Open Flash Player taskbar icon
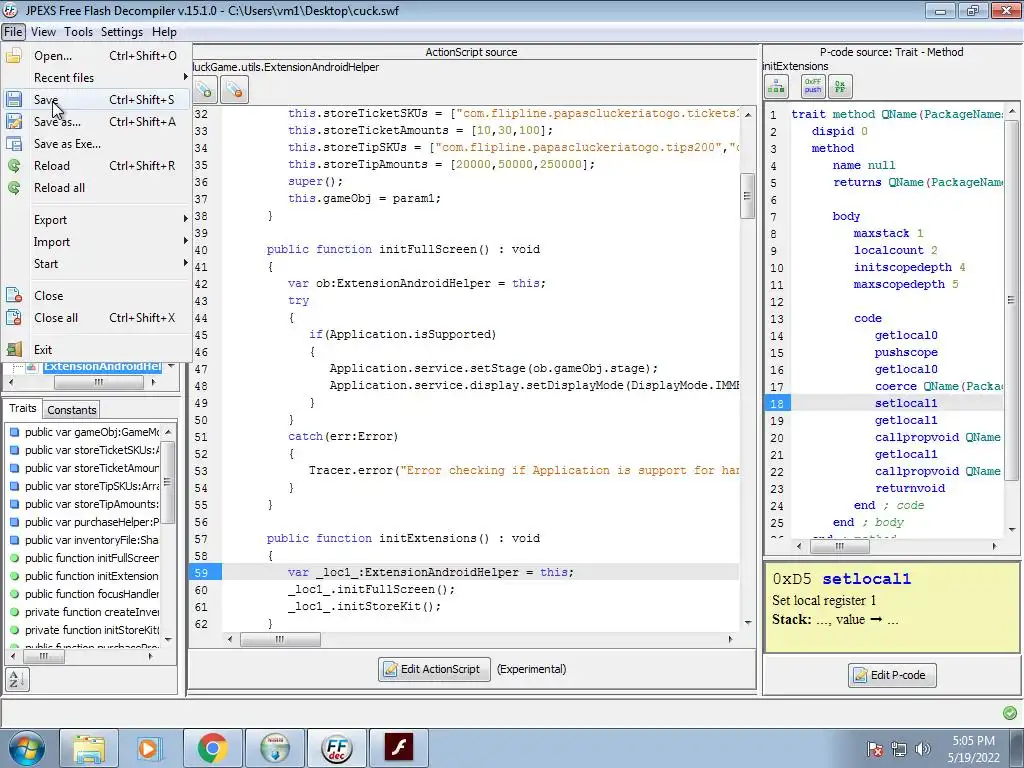 coord(398,748)
